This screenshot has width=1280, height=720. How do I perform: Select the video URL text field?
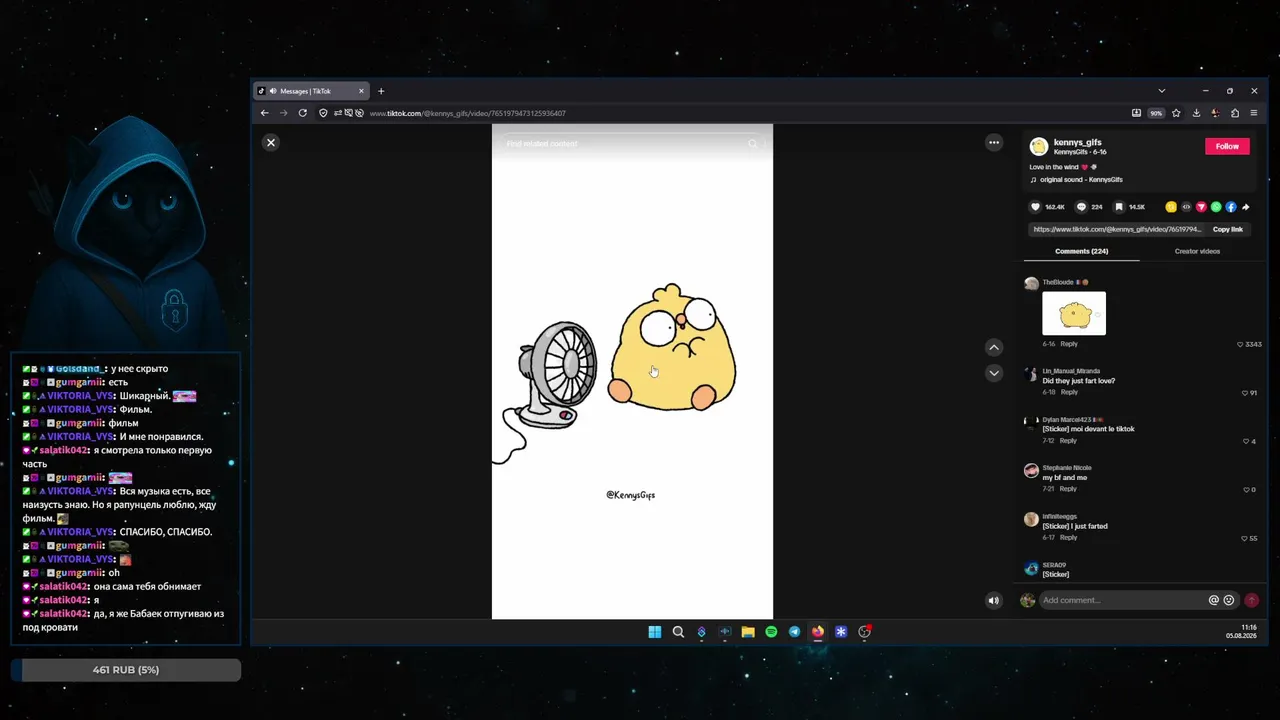pyautogui.click(x=1117, y=229)
